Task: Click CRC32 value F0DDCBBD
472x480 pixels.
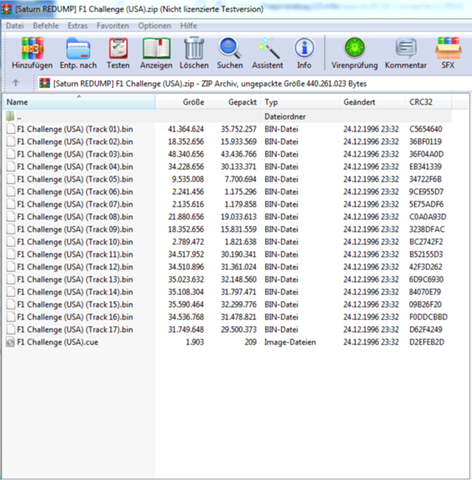Action: pyautogui.click(x=428, y=317)
